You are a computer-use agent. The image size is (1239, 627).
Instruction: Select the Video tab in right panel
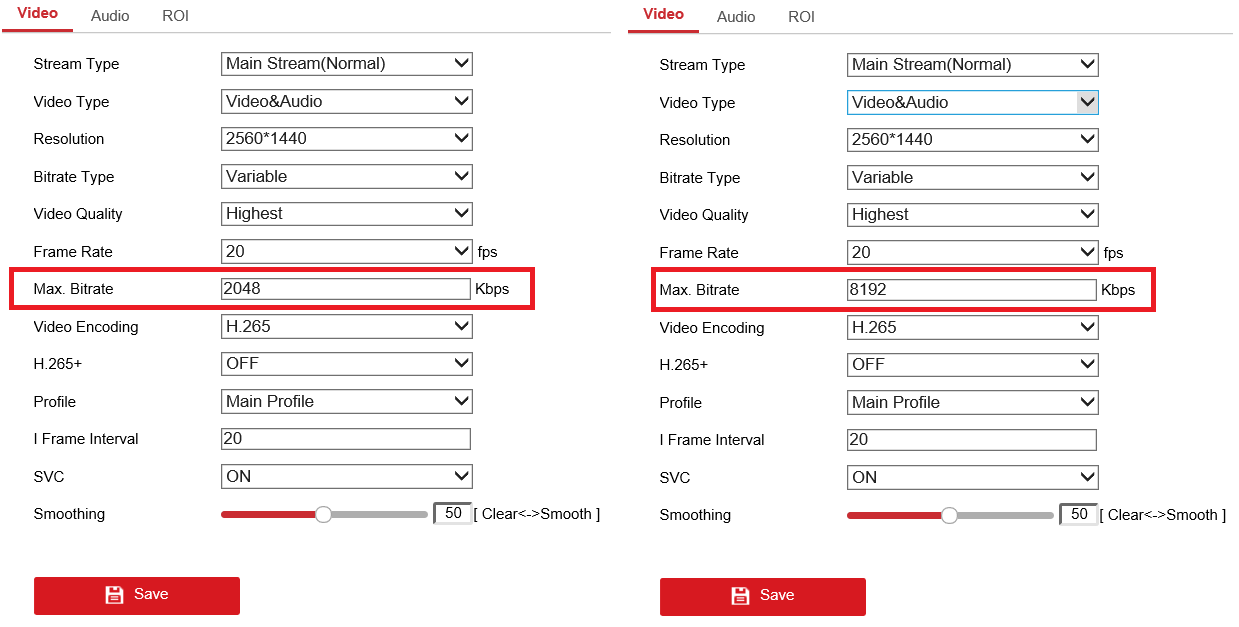663,14
